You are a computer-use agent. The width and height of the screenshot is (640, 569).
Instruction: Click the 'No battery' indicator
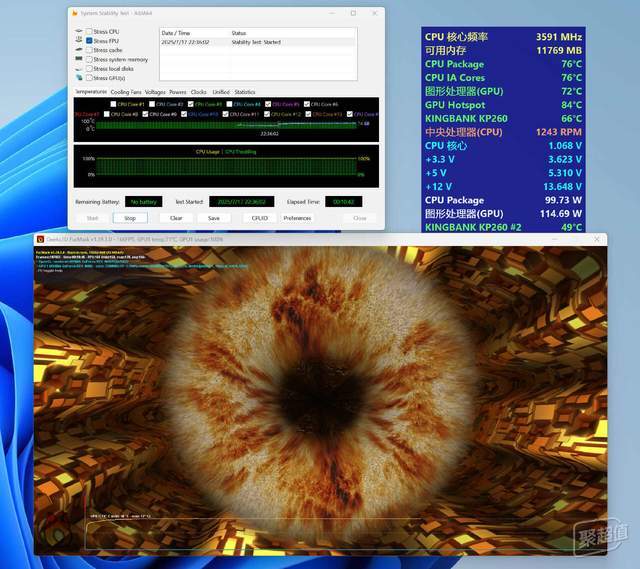tap(144, 202)
